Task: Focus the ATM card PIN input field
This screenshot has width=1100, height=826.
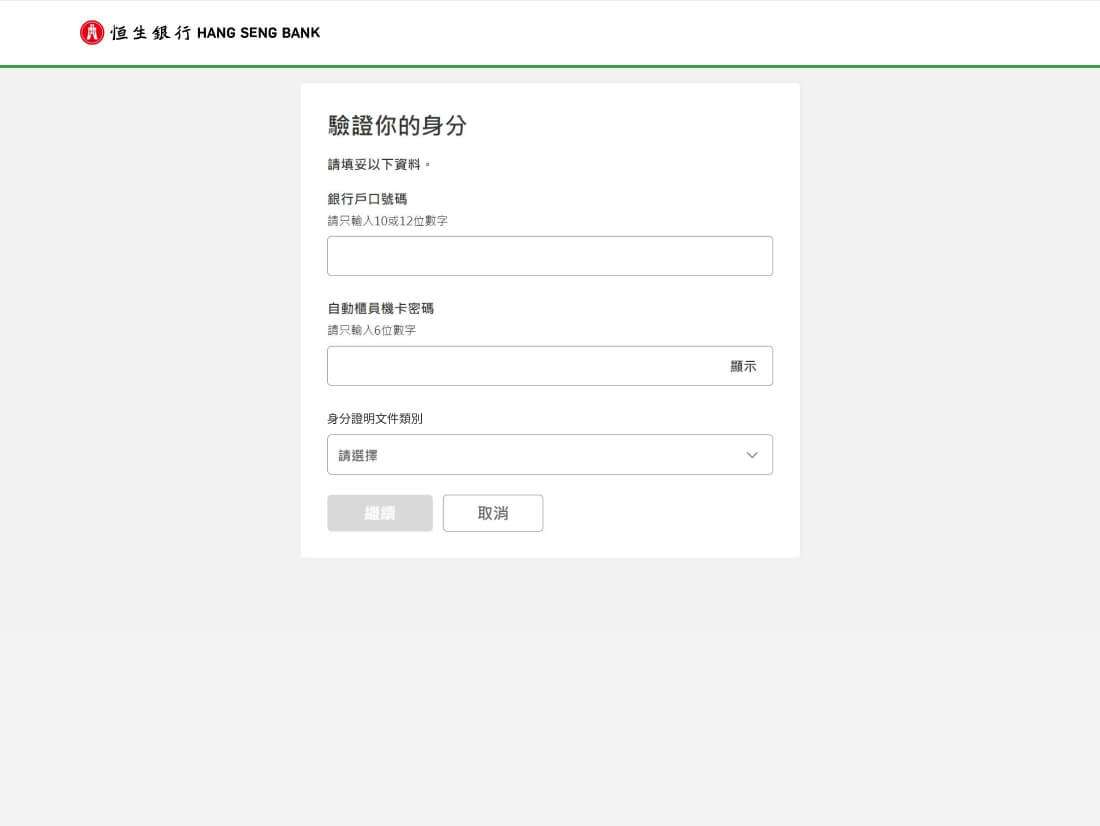Action: [520, 366]
